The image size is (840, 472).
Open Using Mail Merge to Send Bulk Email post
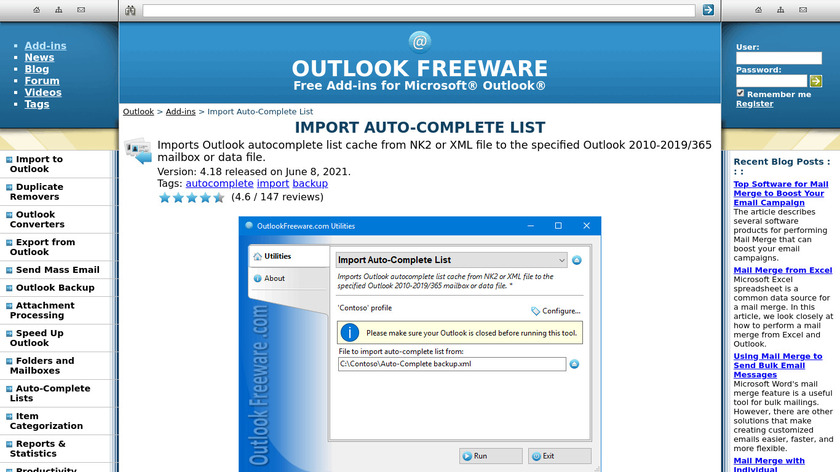(777, 365)
